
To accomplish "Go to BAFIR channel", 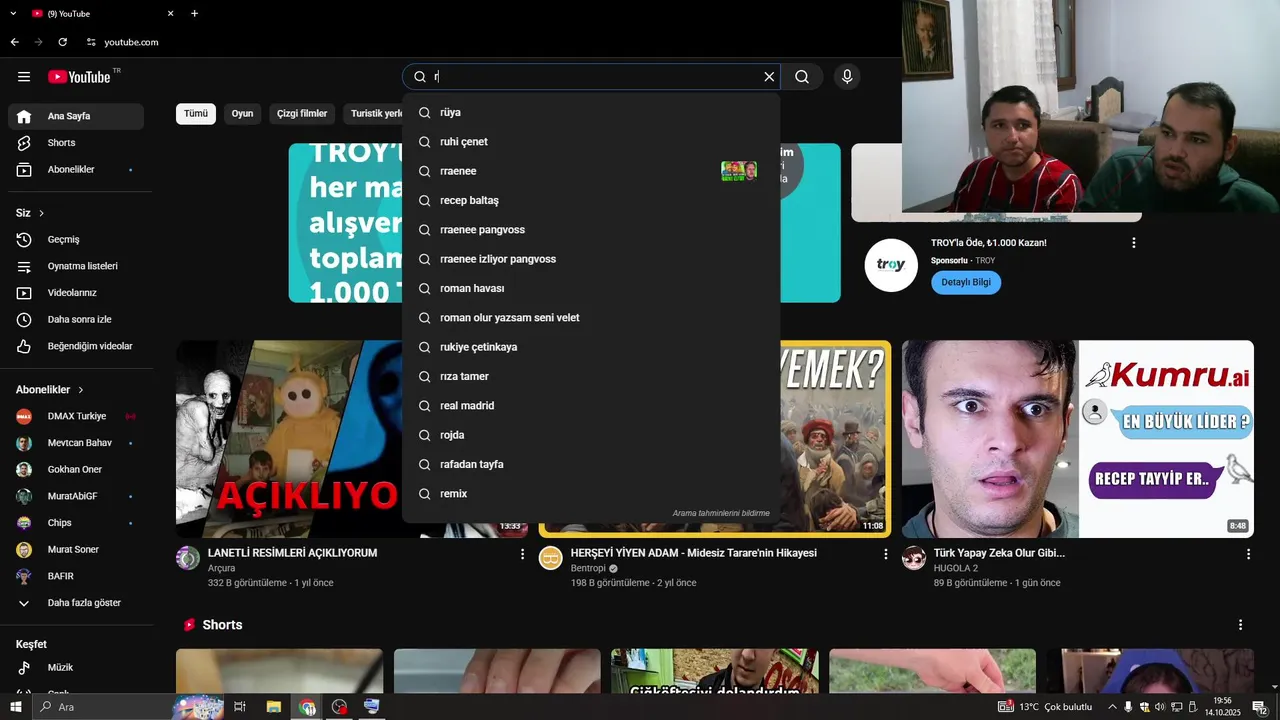I will [x=76, y=576].
